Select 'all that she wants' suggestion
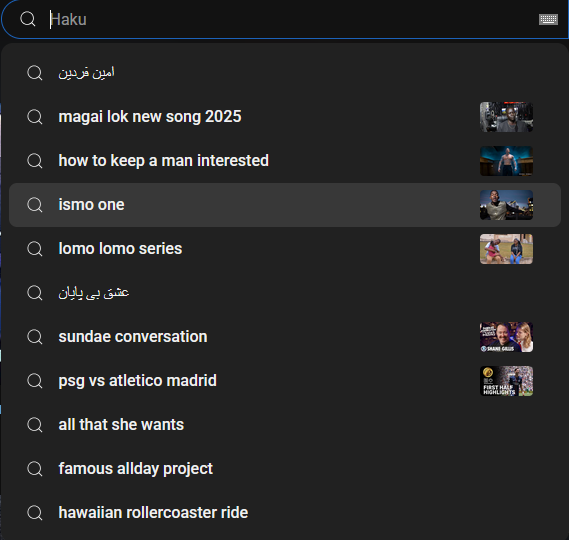Viewport: 569px width, 540px height. 285,425
